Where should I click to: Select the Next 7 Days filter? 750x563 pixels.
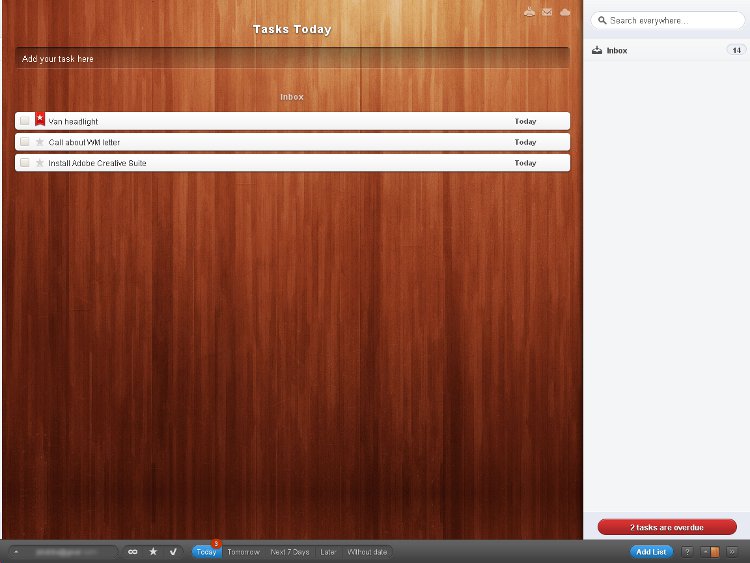point(290,552)
